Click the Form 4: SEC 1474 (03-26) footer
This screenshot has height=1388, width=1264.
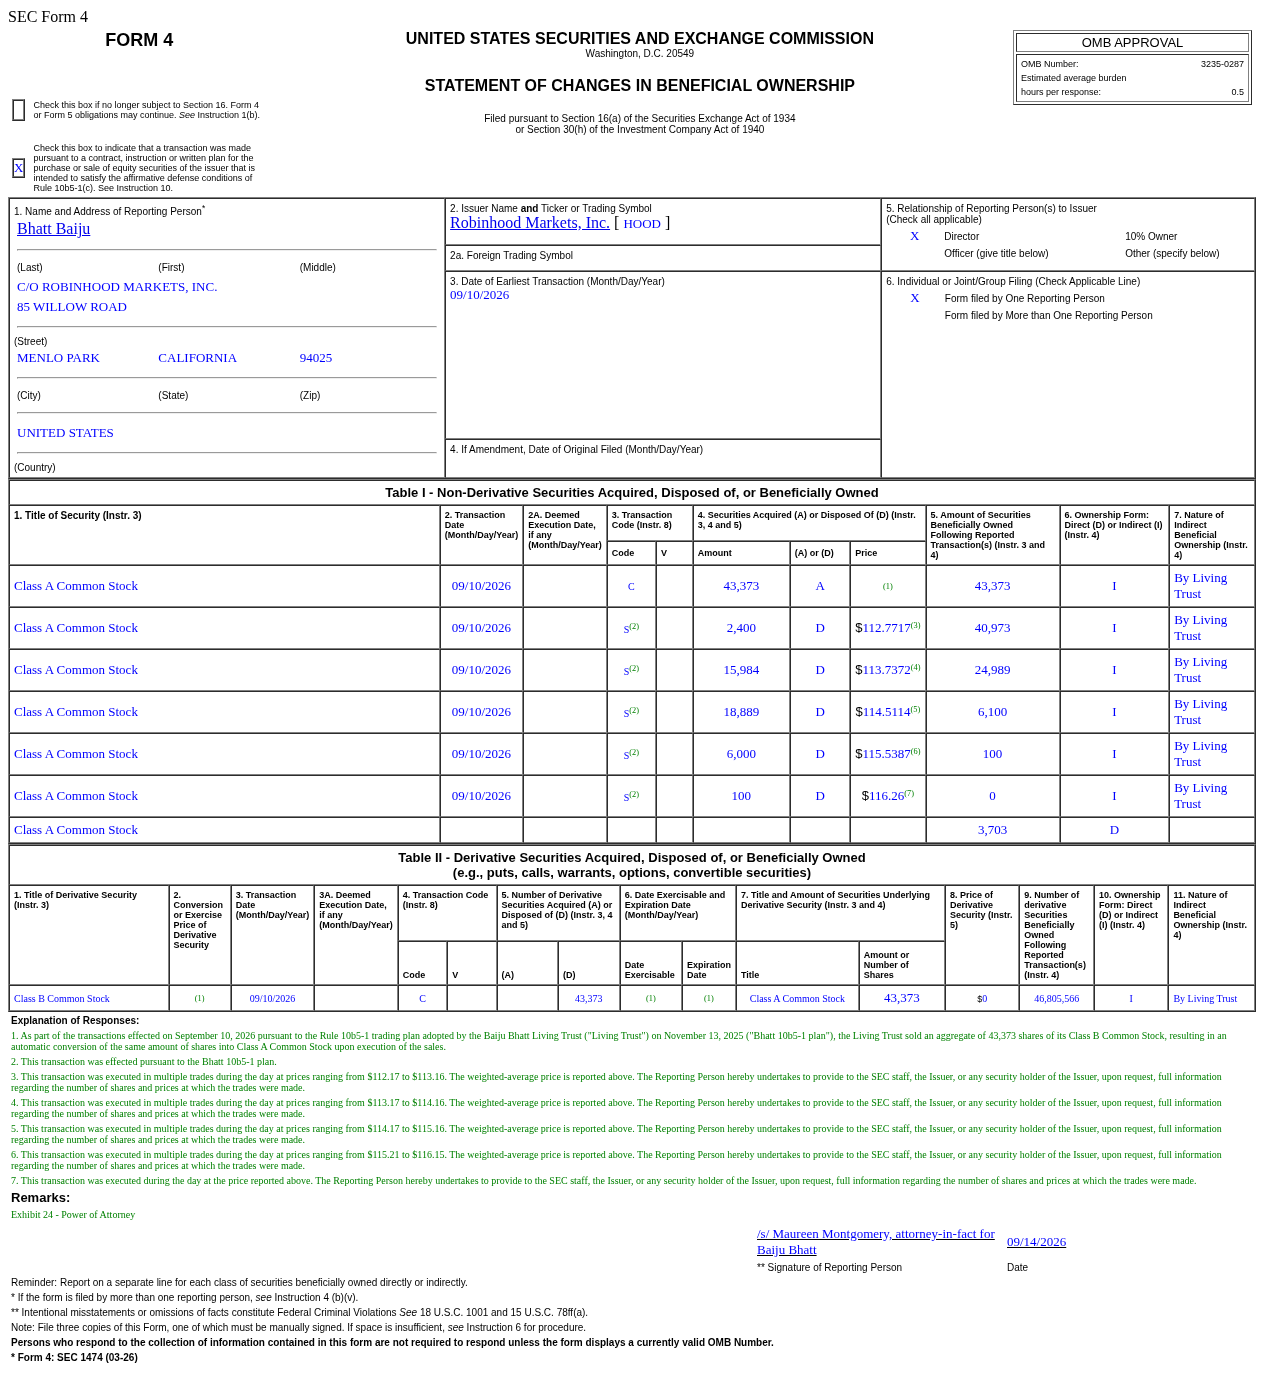[x=74, y=1358]
